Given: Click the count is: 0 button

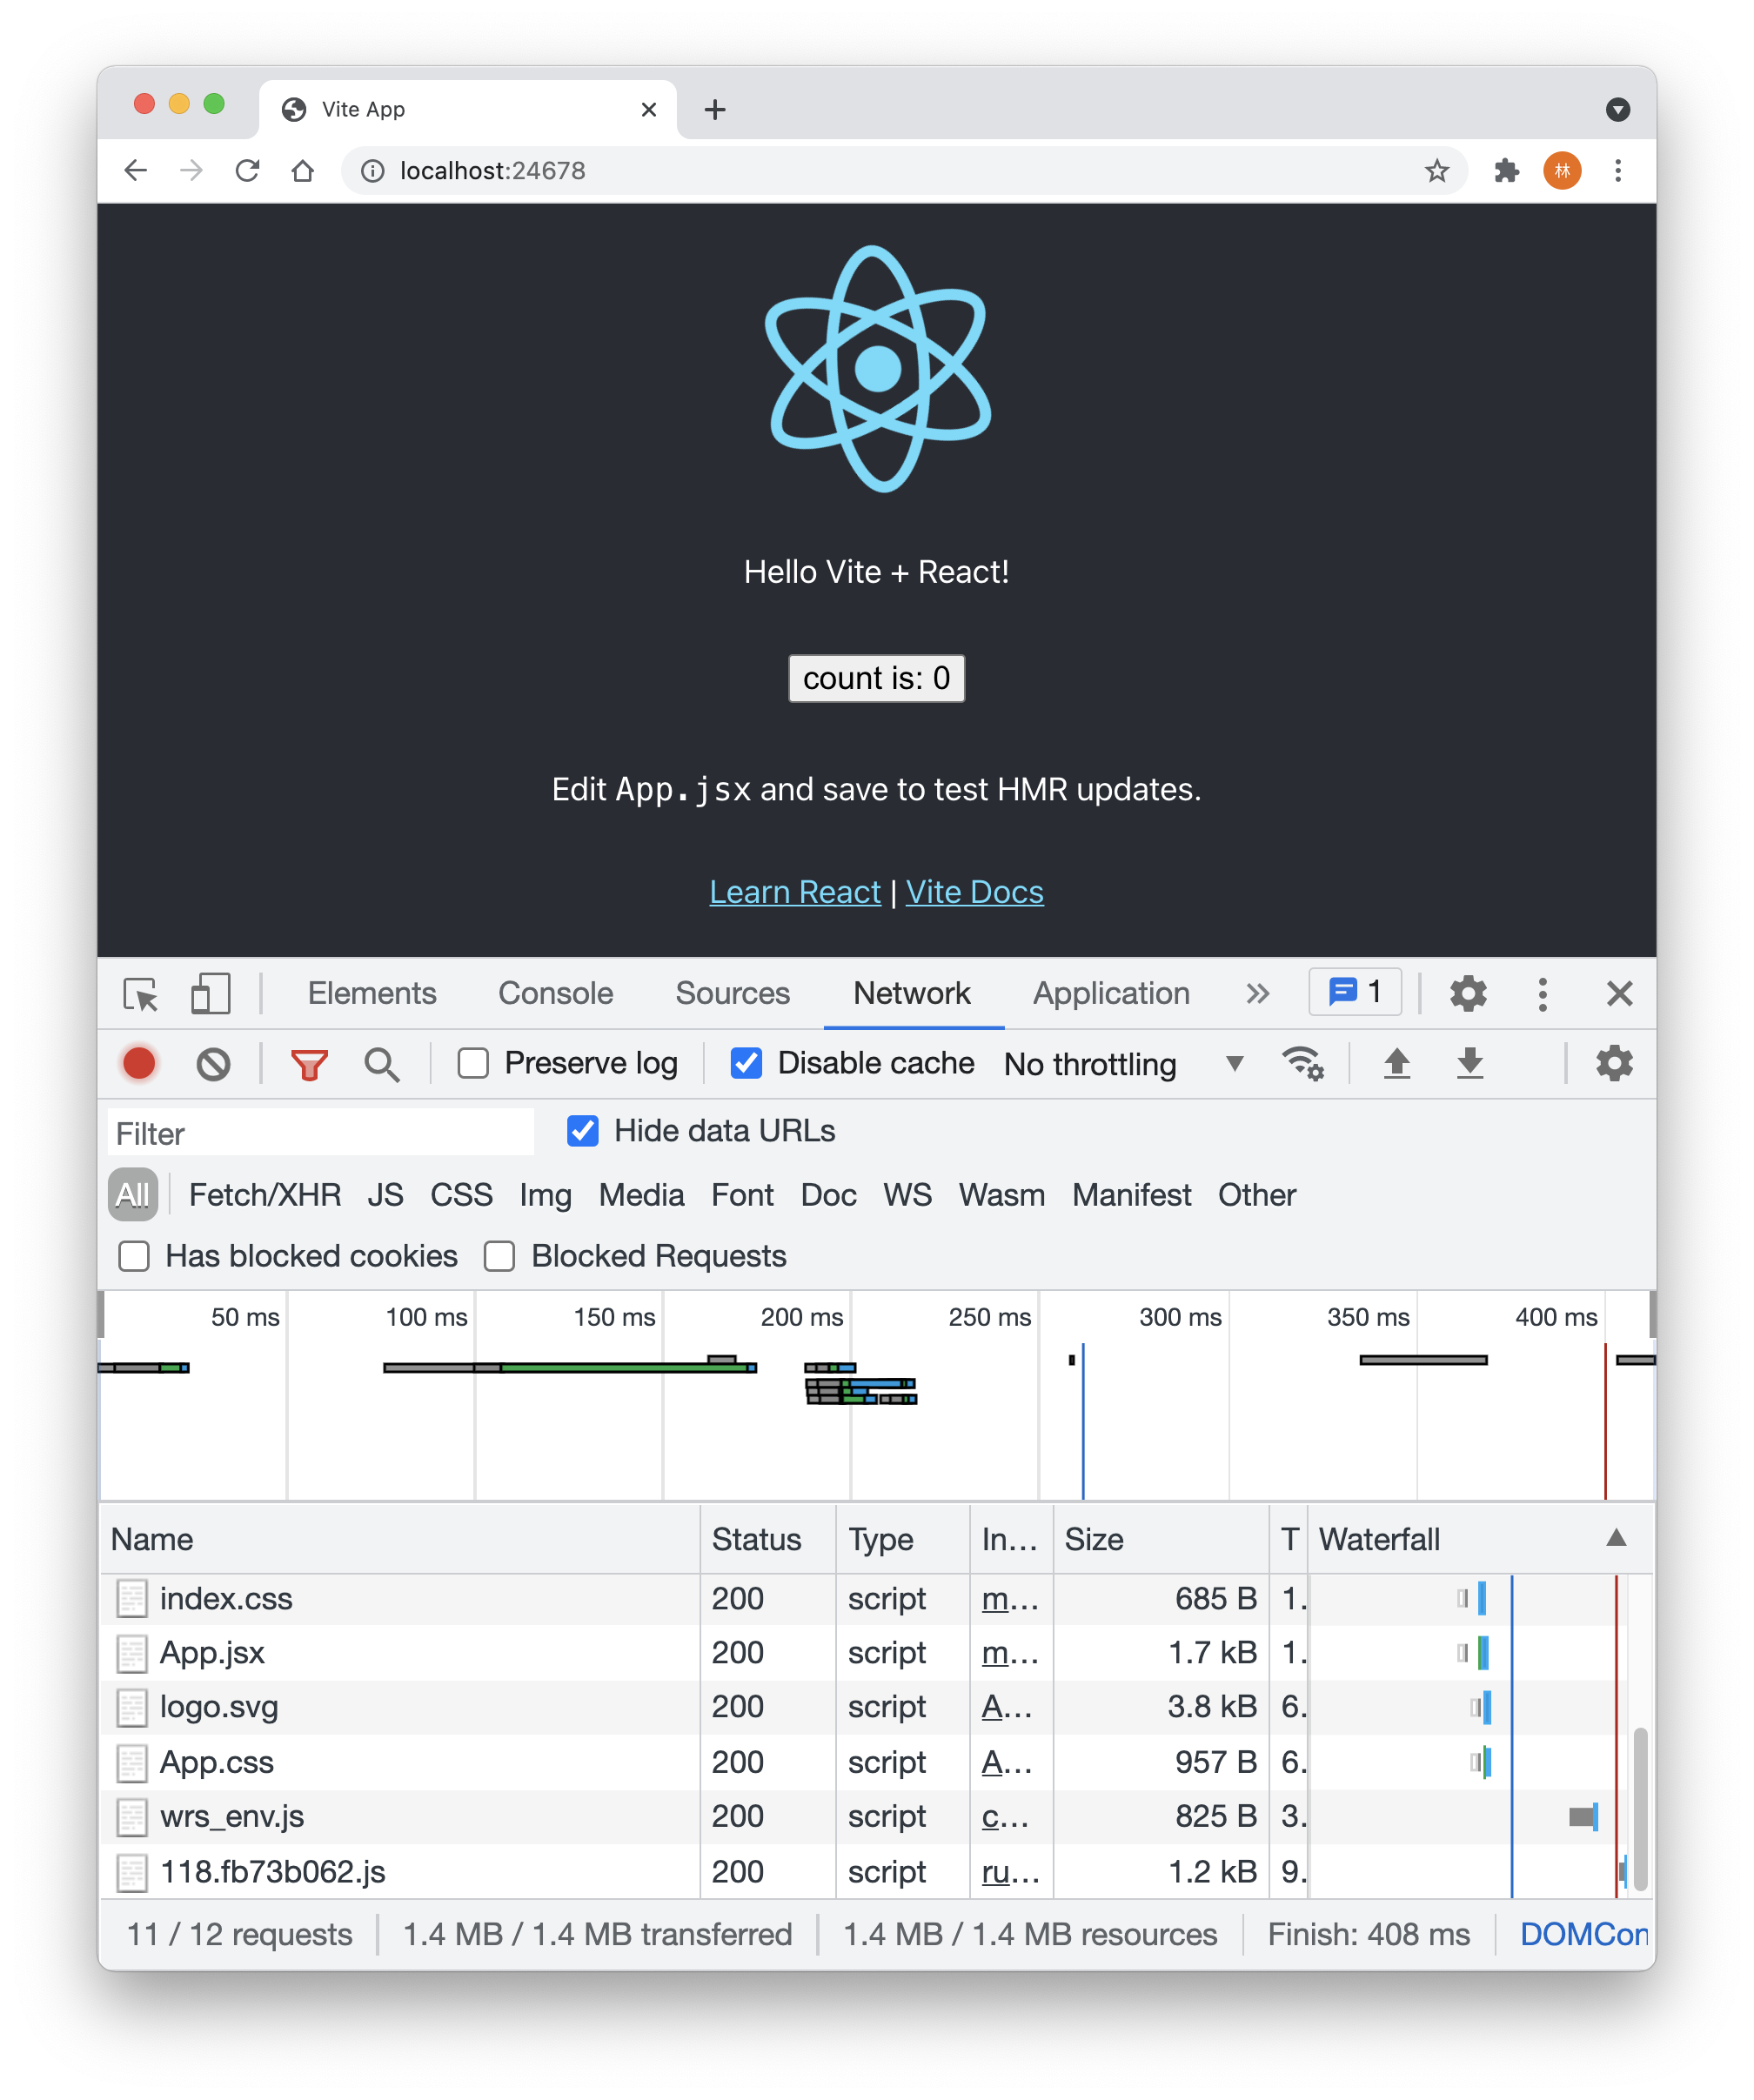Looking at the screenshot, I should coord(876,678).
